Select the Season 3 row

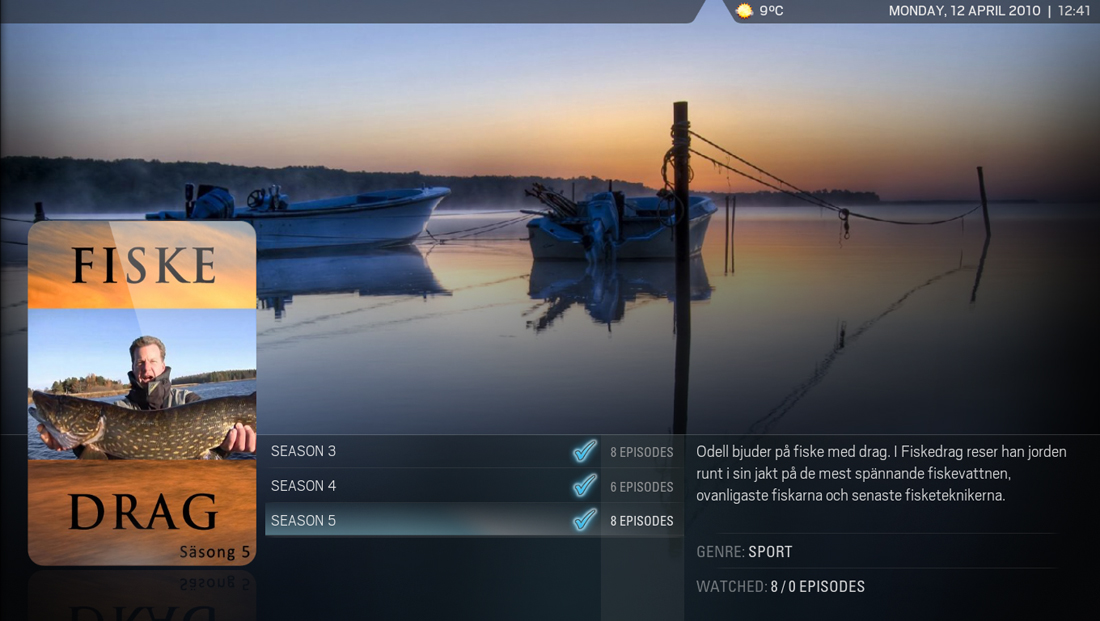(474, 451)
